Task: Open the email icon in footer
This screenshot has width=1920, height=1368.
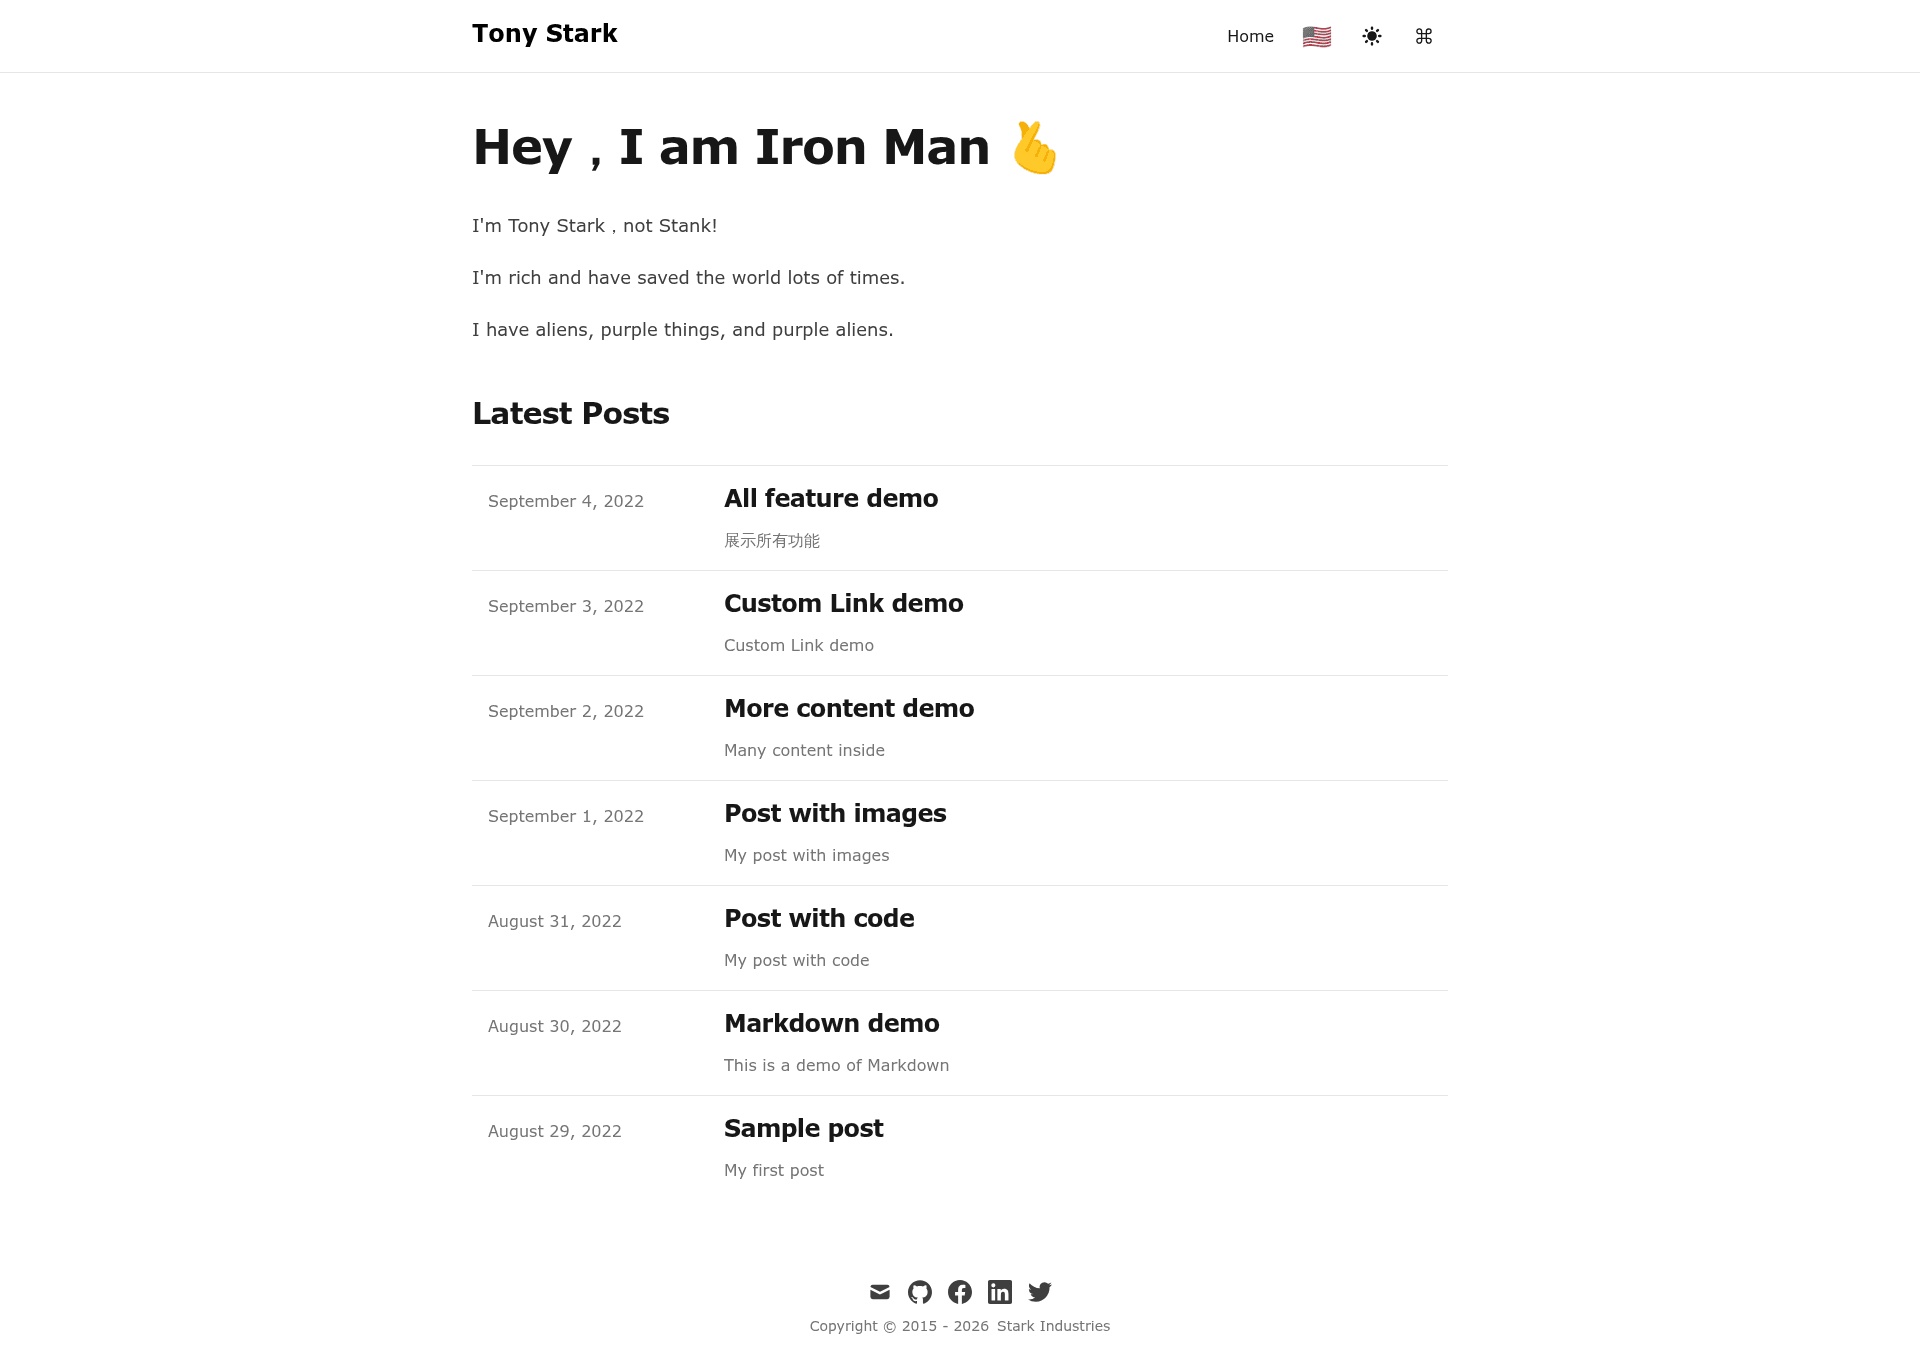Action: pyautogui.click(x=880, y=1292)
